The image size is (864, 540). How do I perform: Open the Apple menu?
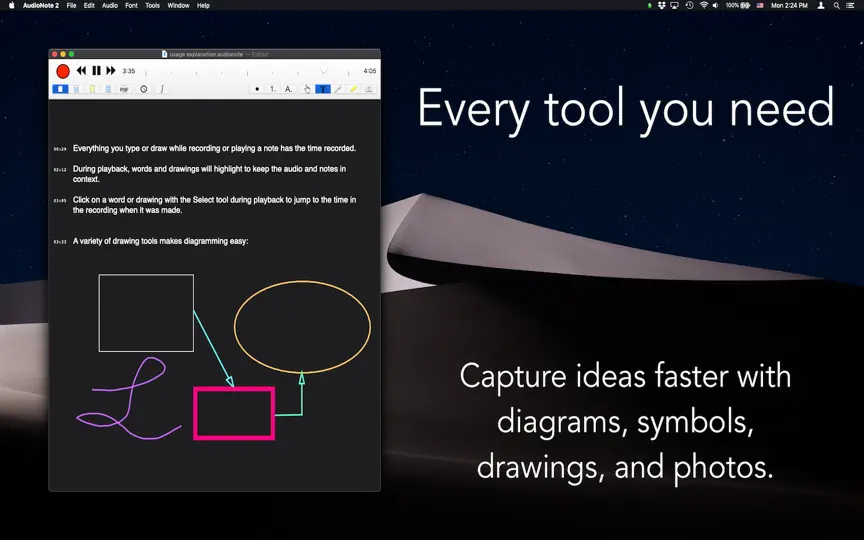(12, 6)
